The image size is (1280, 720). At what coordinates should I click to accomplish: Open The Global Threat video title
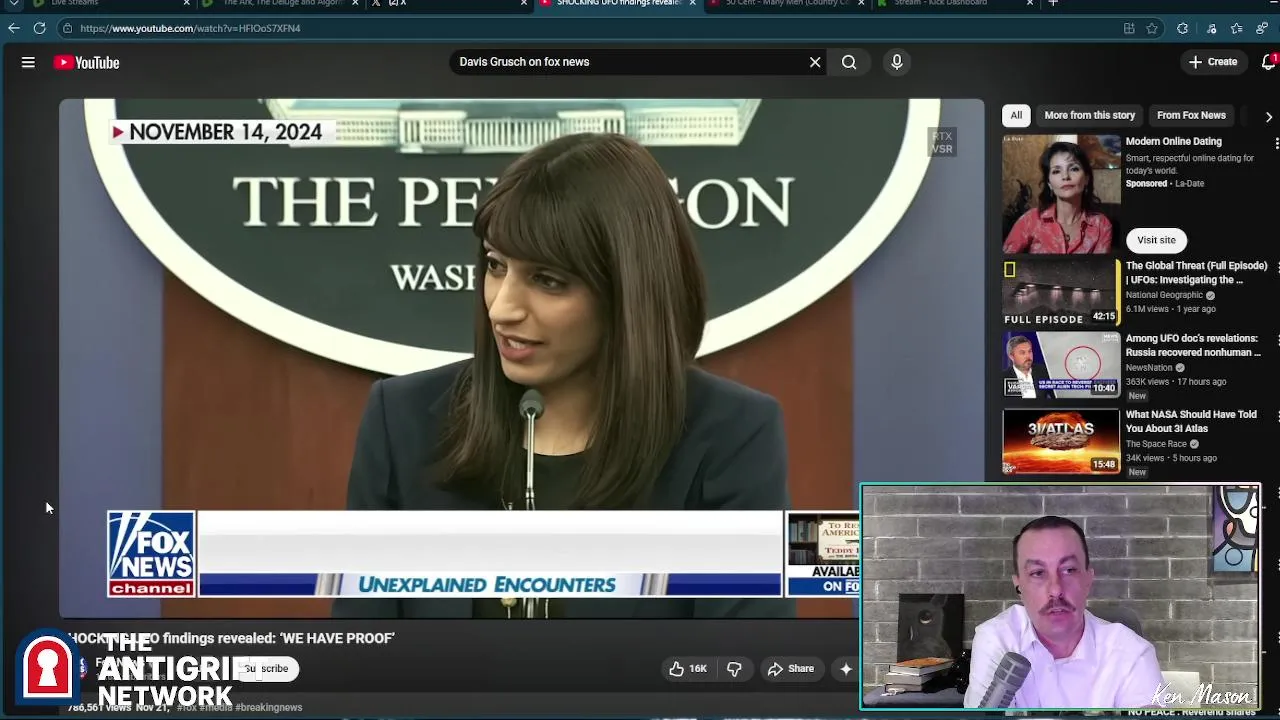(1196, 273)
